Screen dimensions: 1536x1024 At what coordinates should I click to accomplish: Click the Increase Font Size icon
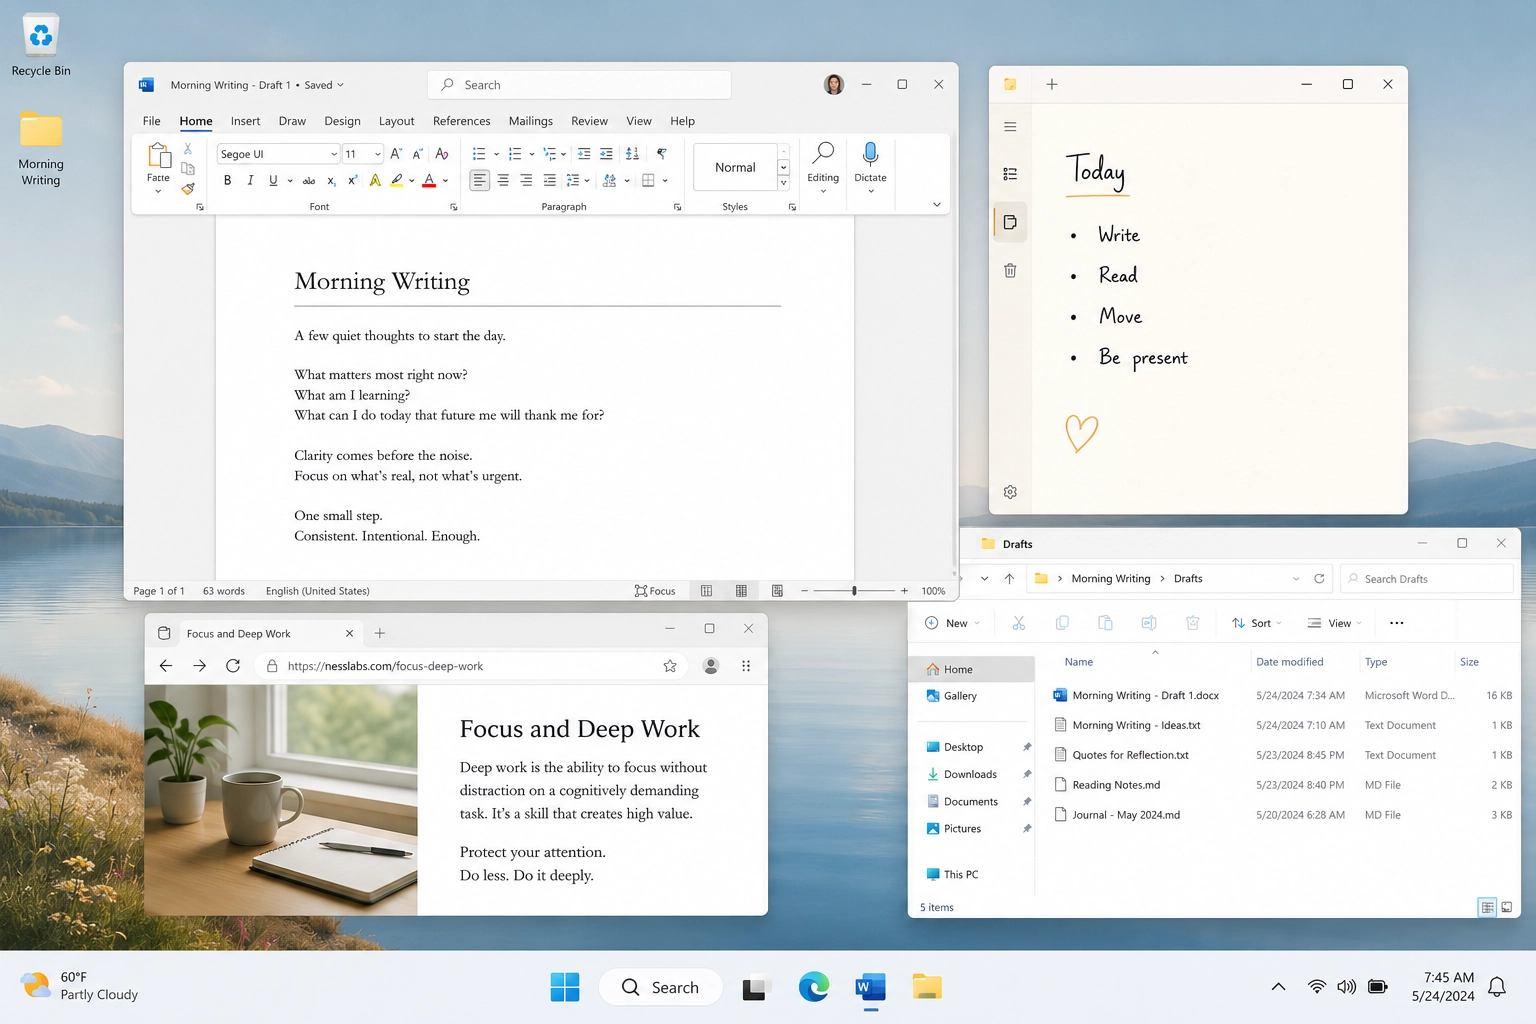[396, 154]
